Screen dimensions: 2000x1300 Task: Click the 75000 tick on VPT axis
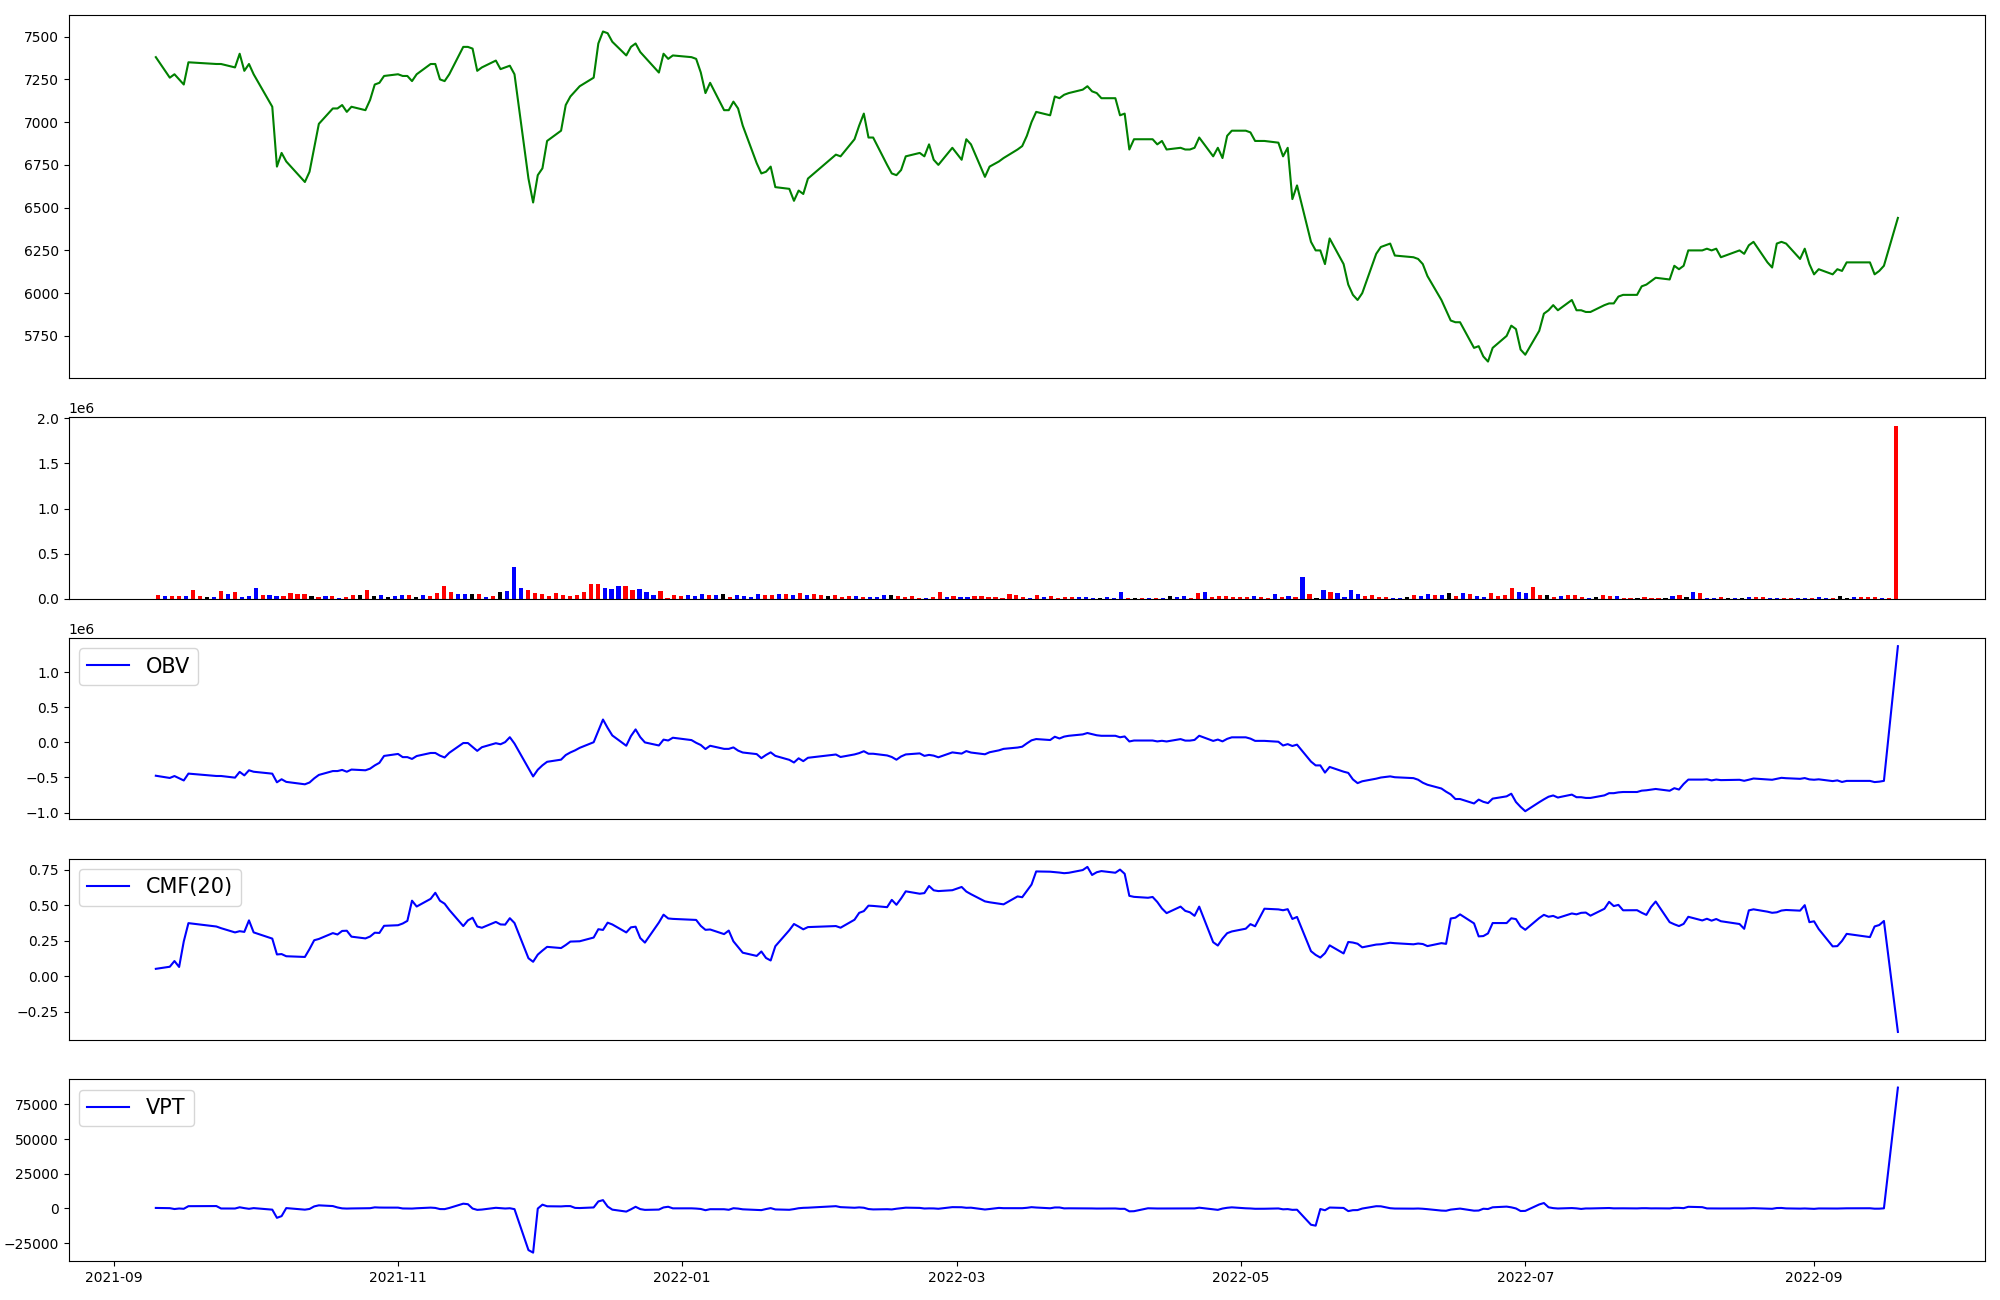point(36,1105)
